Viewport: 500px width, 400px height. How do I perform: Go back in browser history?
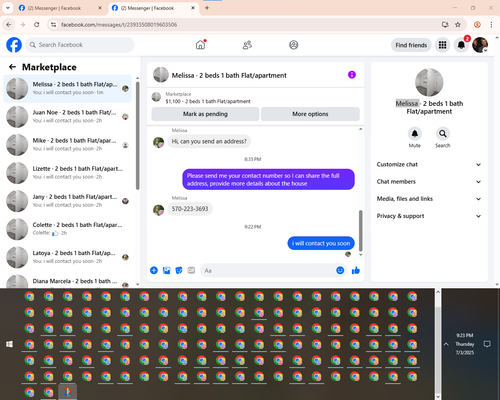pos(9,25)
